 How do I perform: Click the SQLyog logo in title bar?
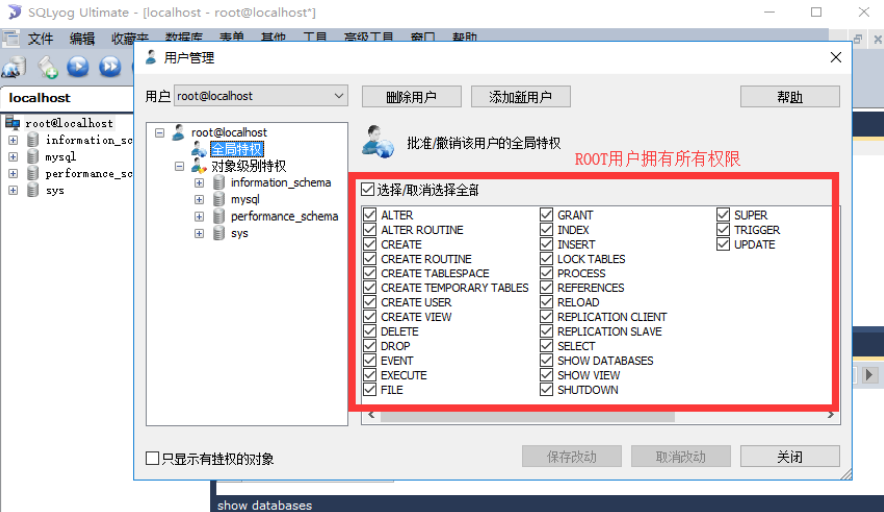point(14,12)
